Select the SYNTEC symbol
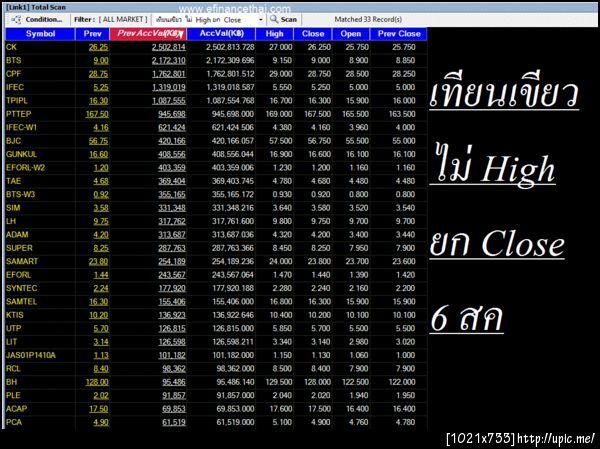The height and width of the screenshot is (449, 600). [21, 288]
